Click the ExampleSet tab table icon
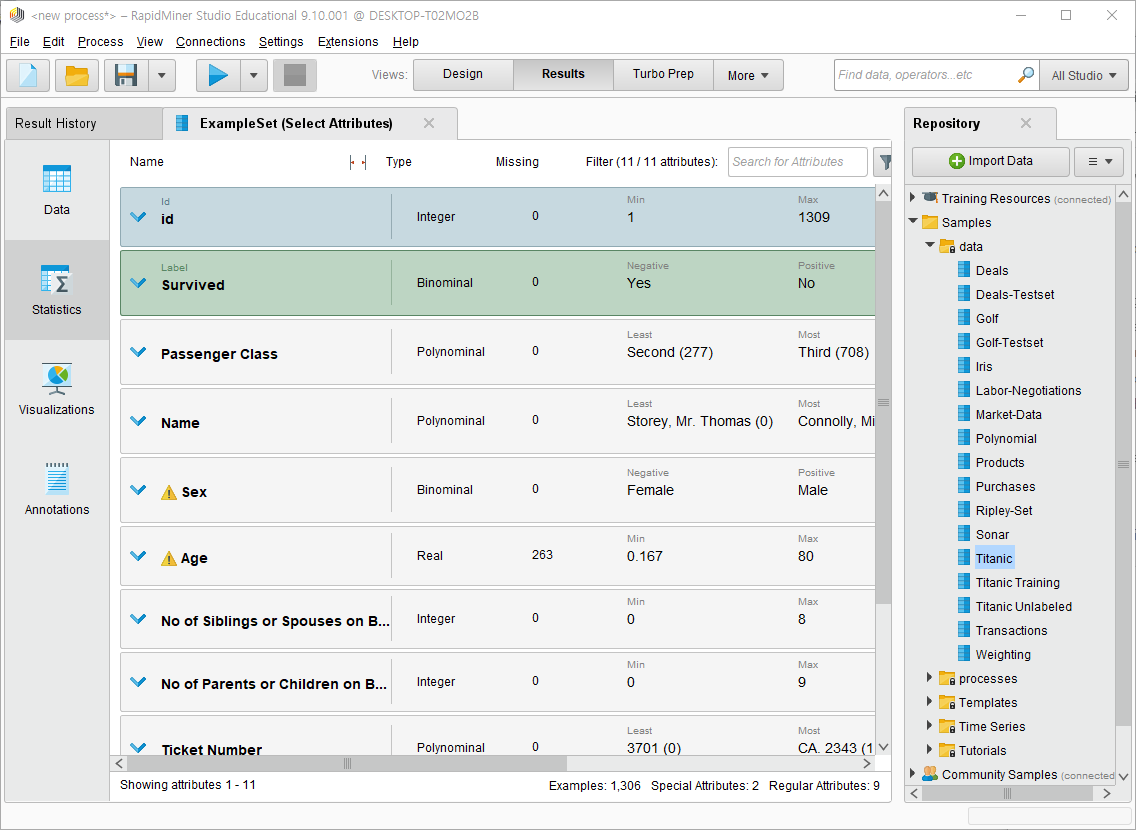The height and width of the screenshot is (830, 1136). pyautogui.click(x=183, y=123)
